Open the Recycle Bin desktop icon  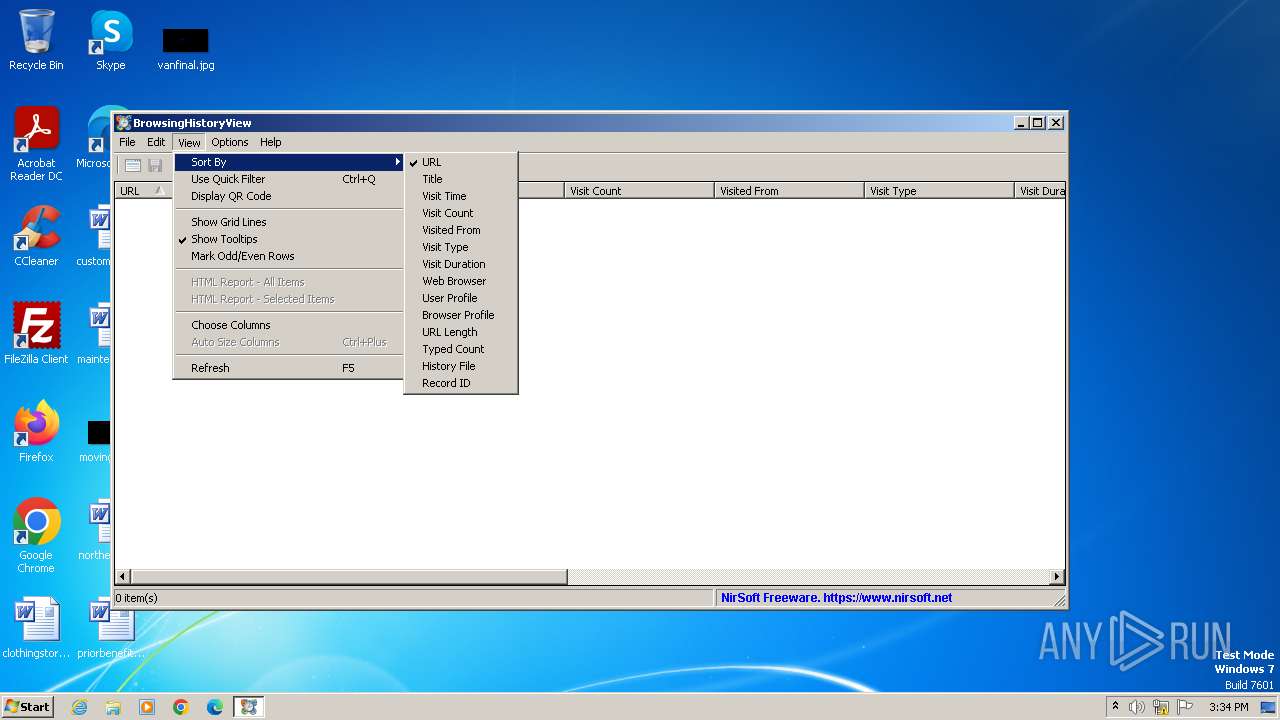point(36,40)
